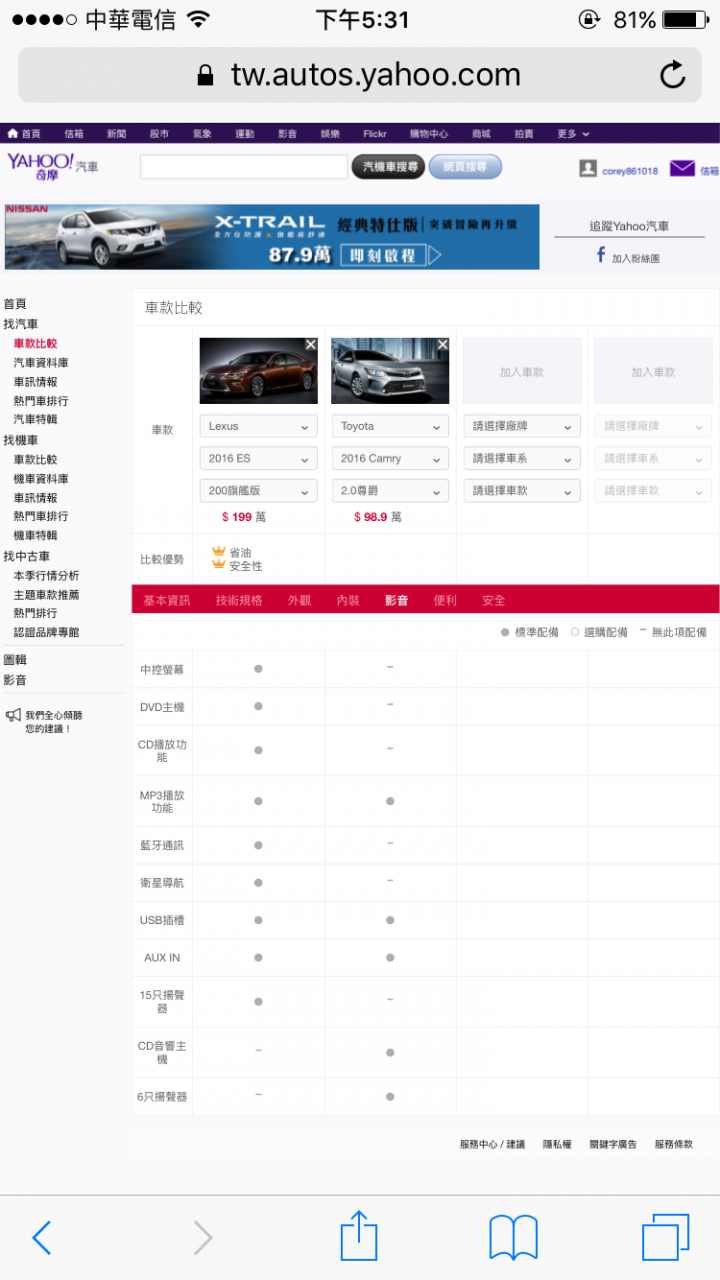720x1280 pixels.
Task: Open the 請選擇車款 dropdown in third column
Action: point(522,490)
